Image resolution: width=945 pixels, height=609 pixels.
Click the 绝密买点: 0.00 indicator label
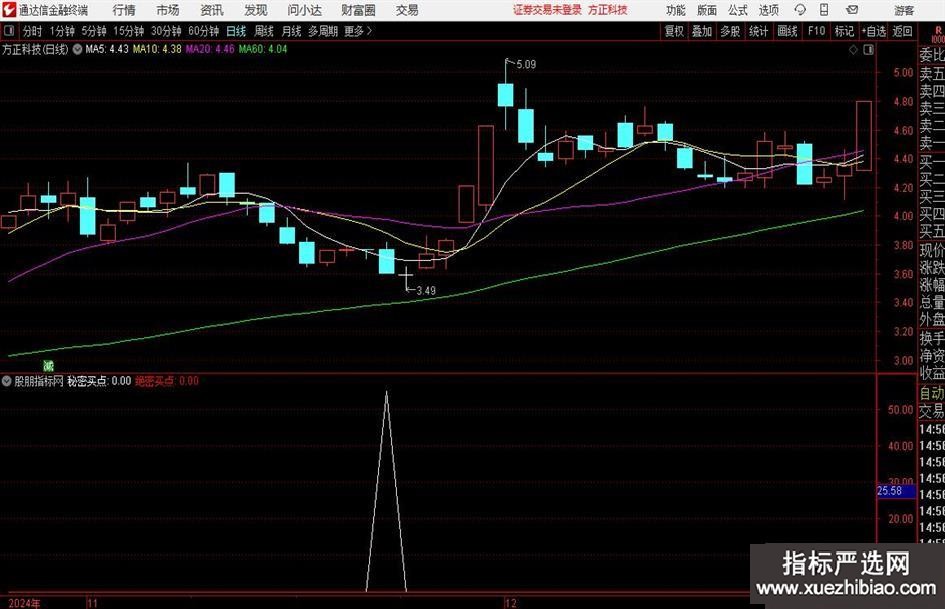click(x=167, y=381)
